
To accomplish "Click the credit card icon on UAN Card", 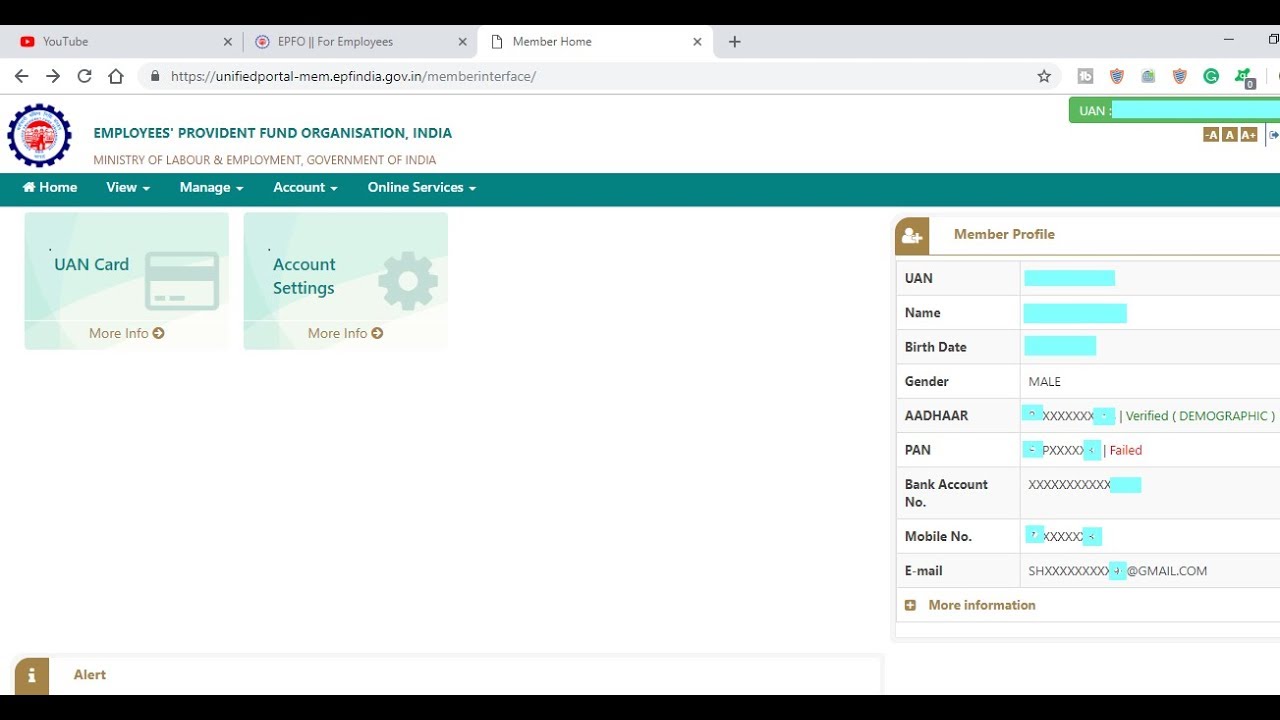I will (182, 281).
